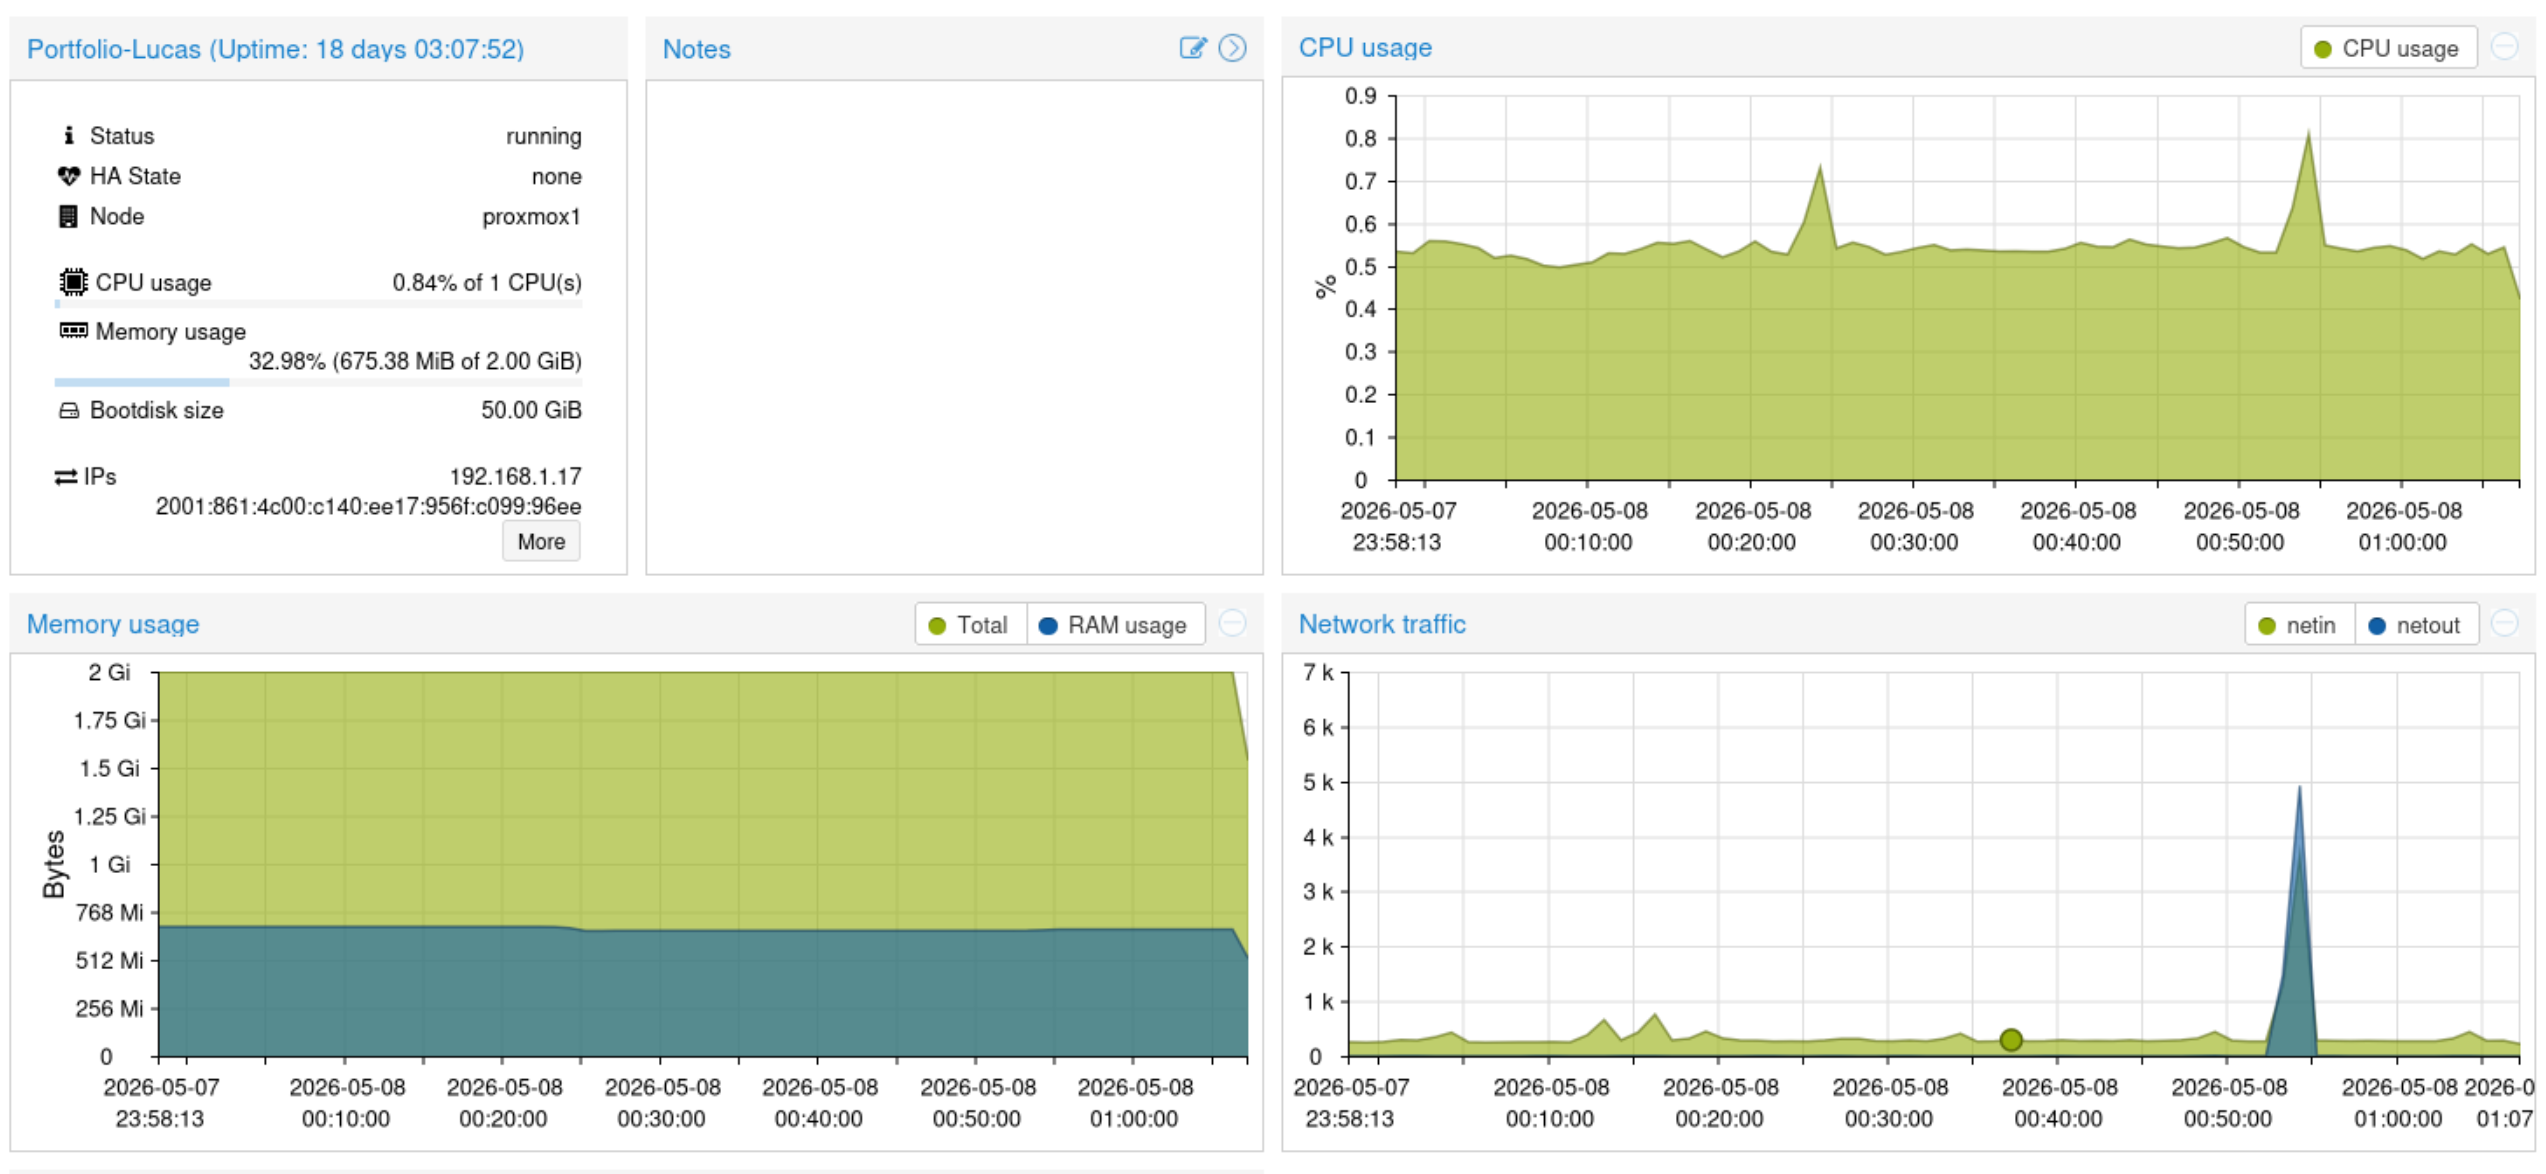Toggle the netin series in legend
Viewport: 2546px width, 1174px height.
point(2298,624)
